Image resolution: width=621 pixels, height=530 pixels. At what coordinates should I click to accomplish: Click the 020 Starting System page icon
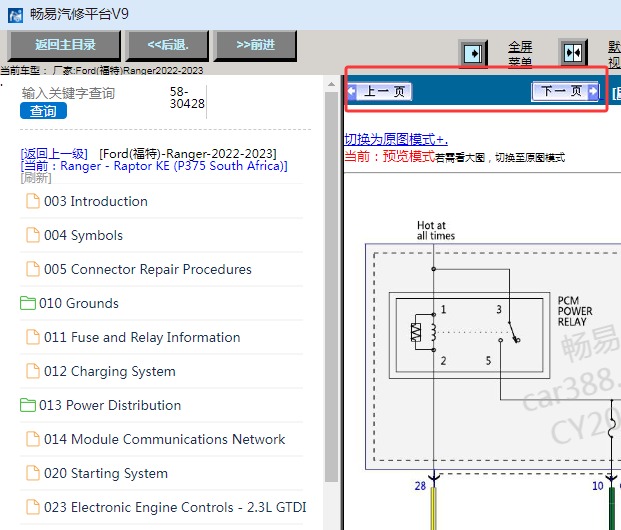pos(33,473)
